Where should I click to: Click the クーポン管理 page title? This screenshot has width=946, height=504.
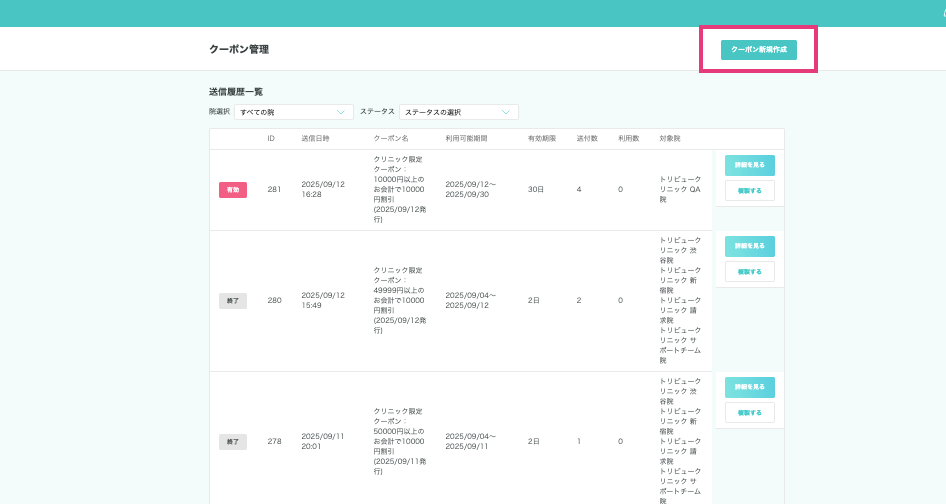click(238, 49)
